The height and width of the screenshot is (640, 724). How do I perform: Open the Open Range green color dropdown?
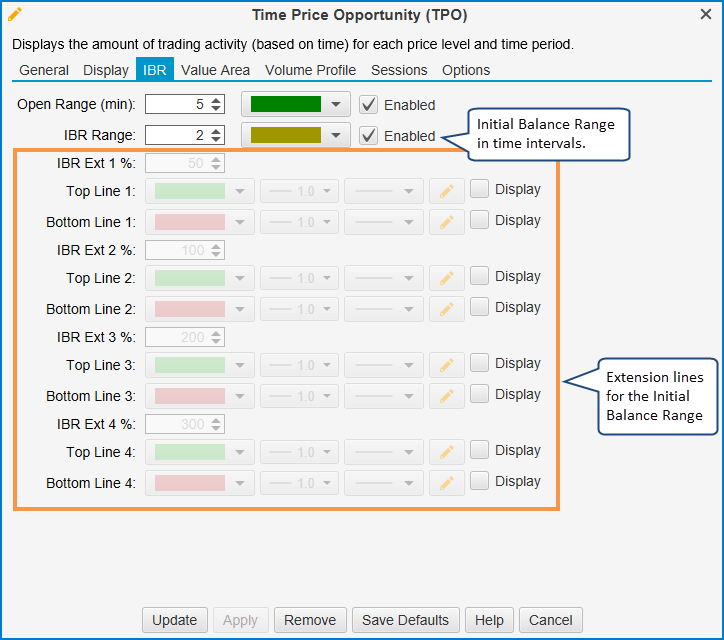coord(336,104)
